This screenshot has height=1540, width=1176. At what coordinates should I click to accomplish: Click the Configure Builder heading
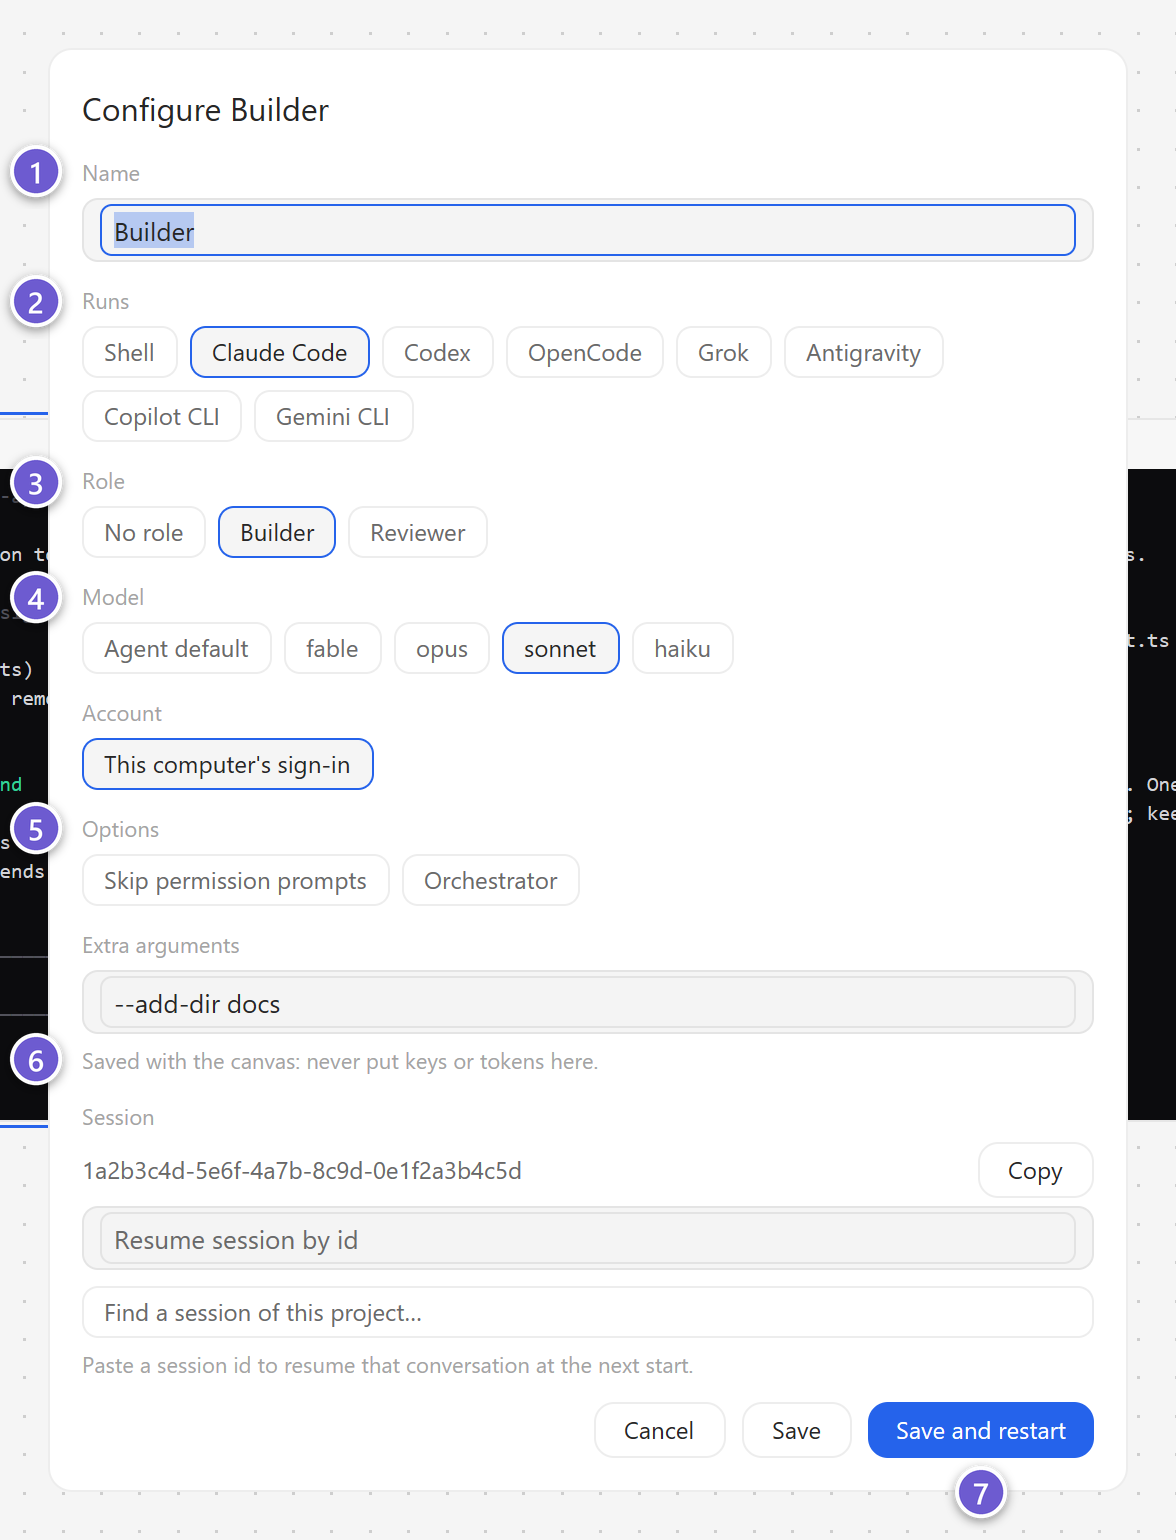coord(206,110)
